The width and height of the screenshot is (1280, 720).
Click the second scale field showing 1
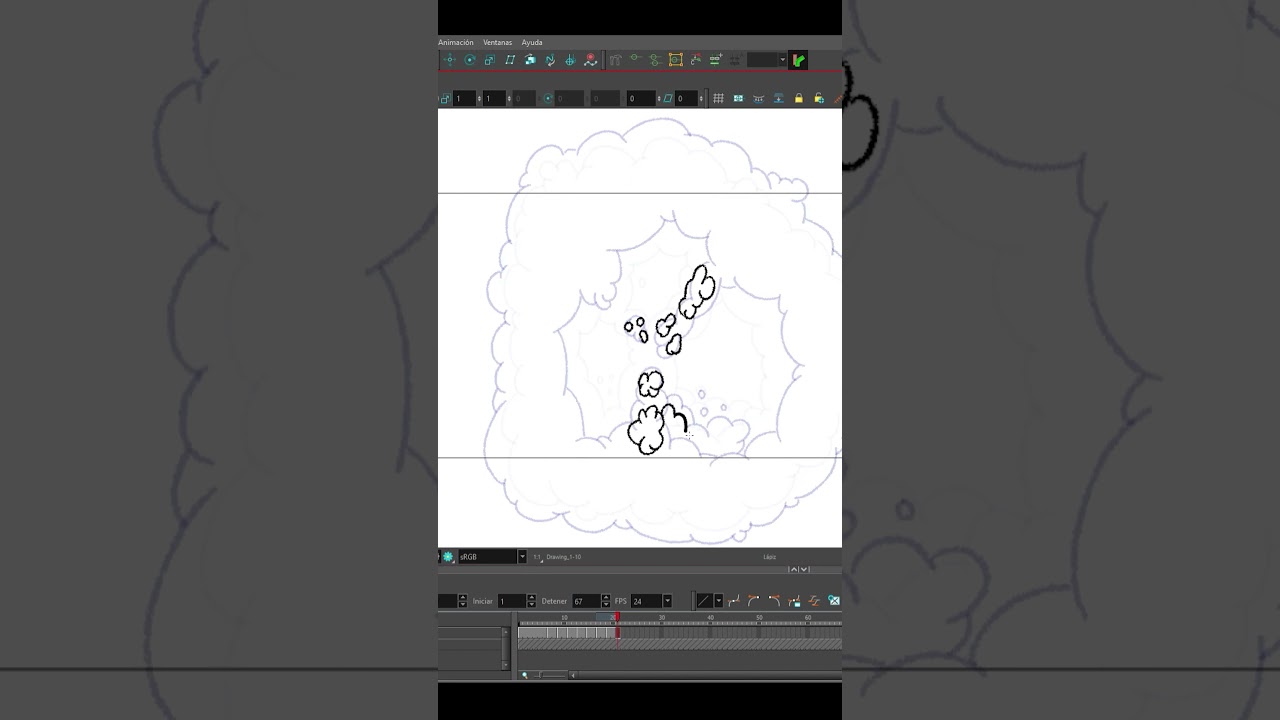coord(494,98)
